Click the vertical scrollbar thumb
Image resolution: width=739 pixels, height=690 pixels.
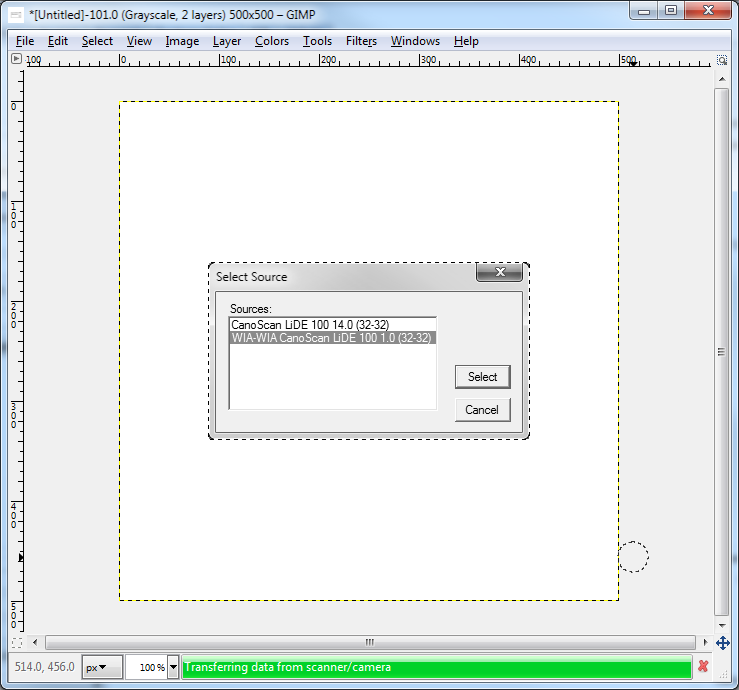722,352
